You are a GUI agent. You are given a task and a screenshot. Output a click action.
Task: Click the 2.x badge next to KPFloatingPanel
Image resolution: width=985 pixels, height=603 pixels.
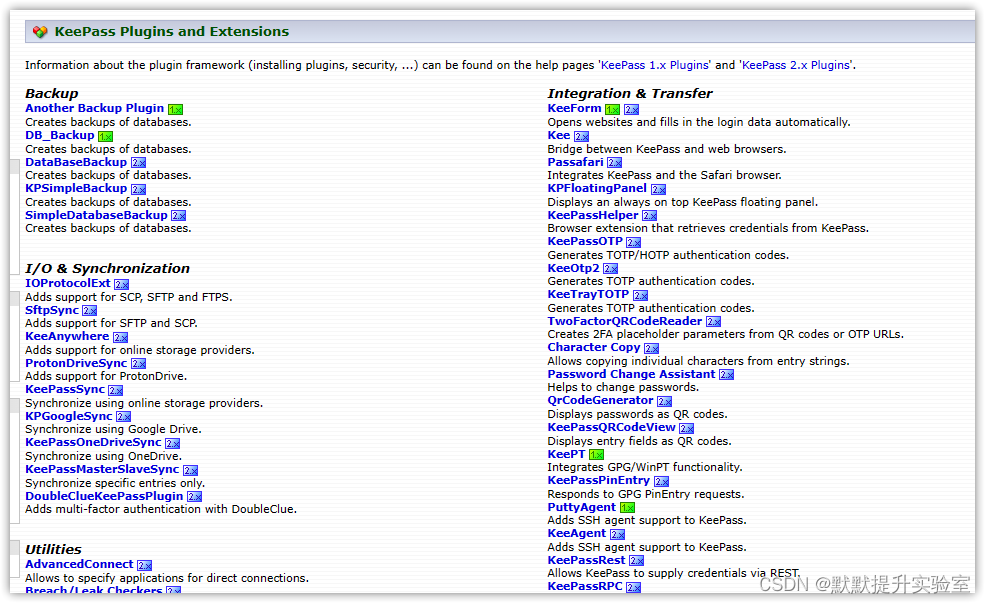click(658, 189)
